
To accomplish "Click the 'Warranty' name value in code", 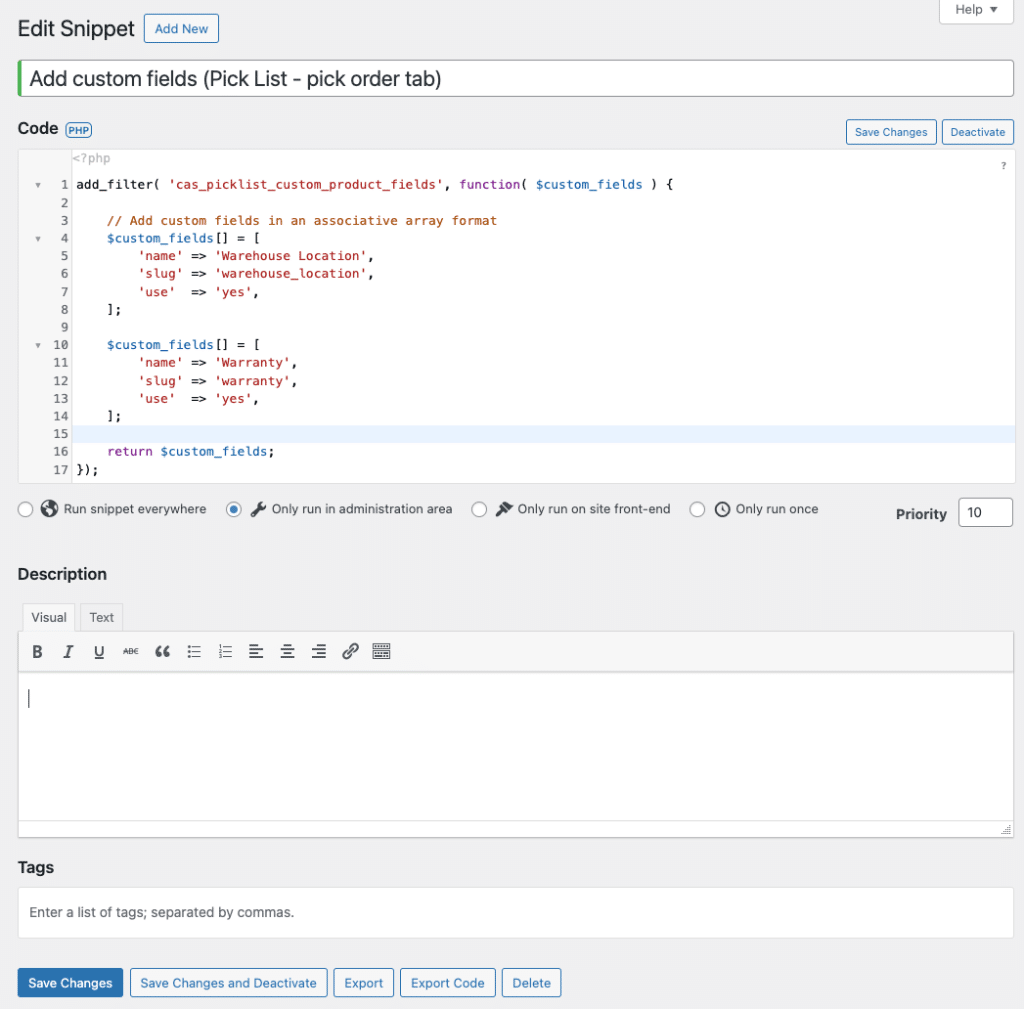I will tap(253, 363).
